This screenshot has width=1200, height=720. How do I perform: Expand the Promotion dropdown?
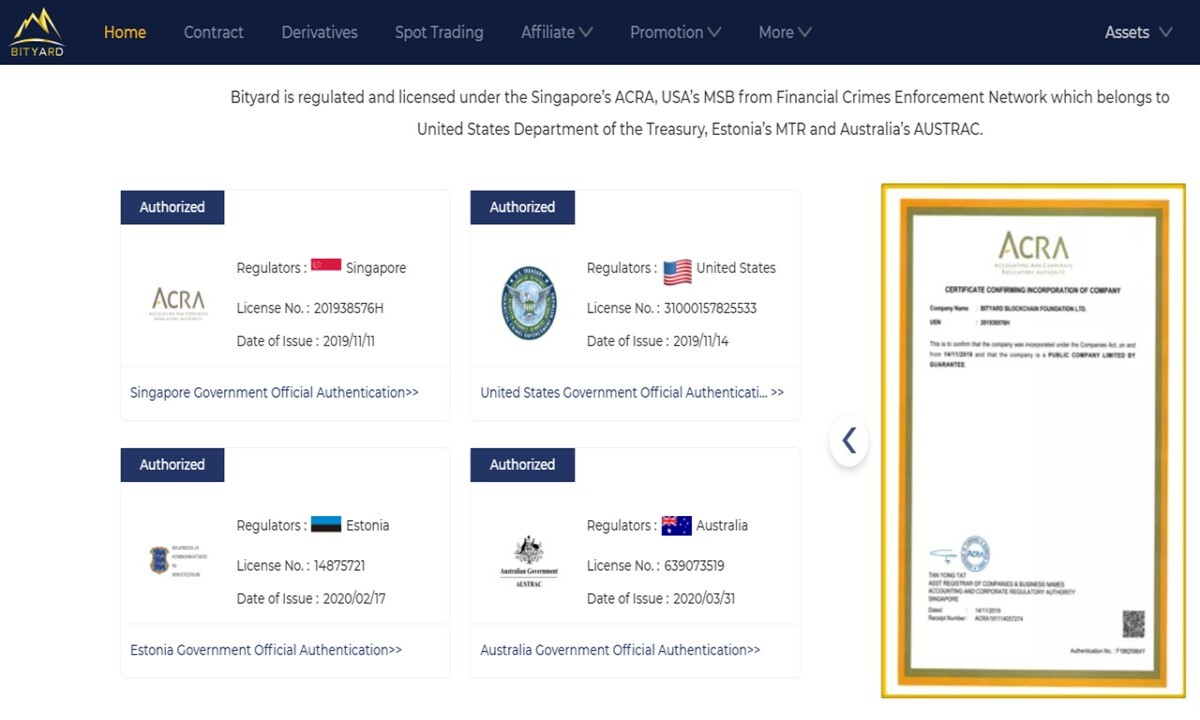[x=676, y=32]
